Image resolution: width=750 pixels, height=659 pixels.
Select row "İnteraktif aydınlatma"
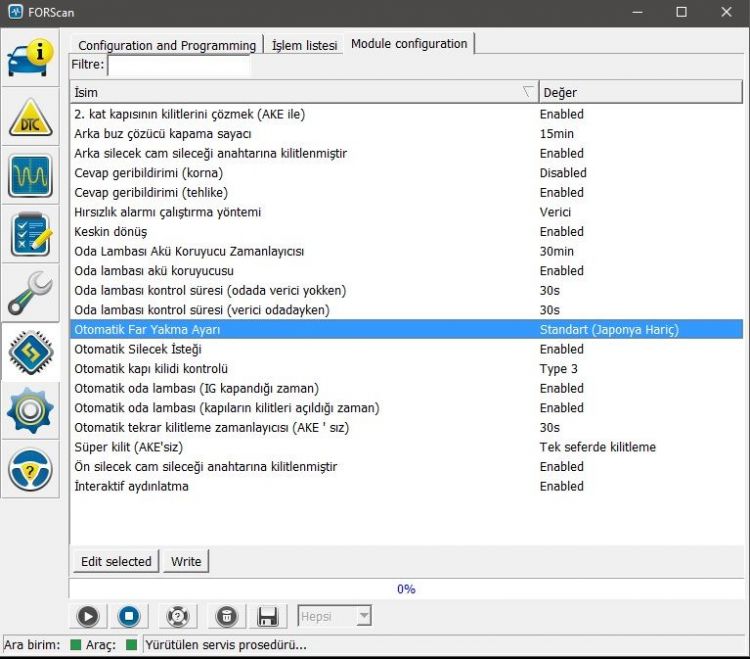pos(407,487)
